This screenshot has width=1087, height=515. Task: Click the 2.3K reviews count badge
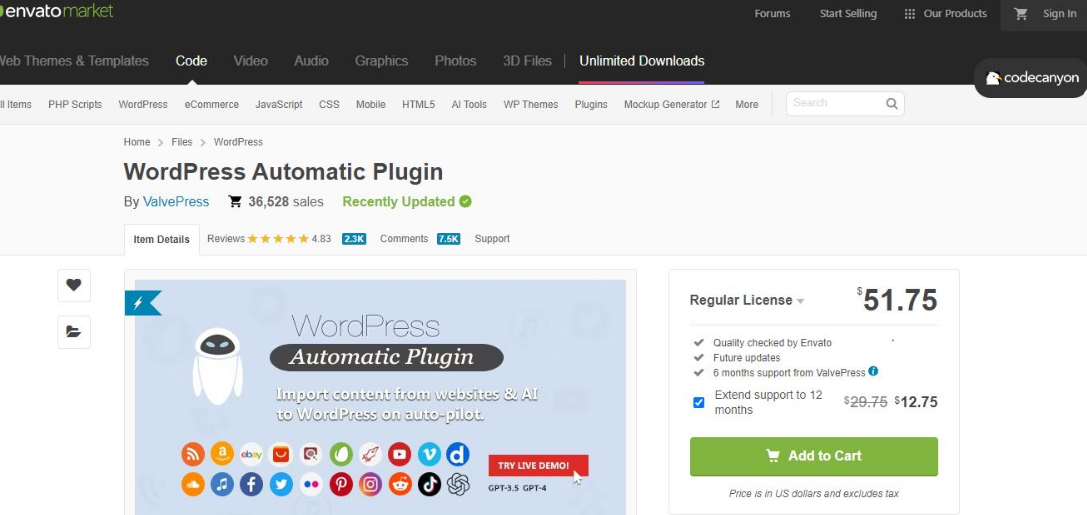354,239
